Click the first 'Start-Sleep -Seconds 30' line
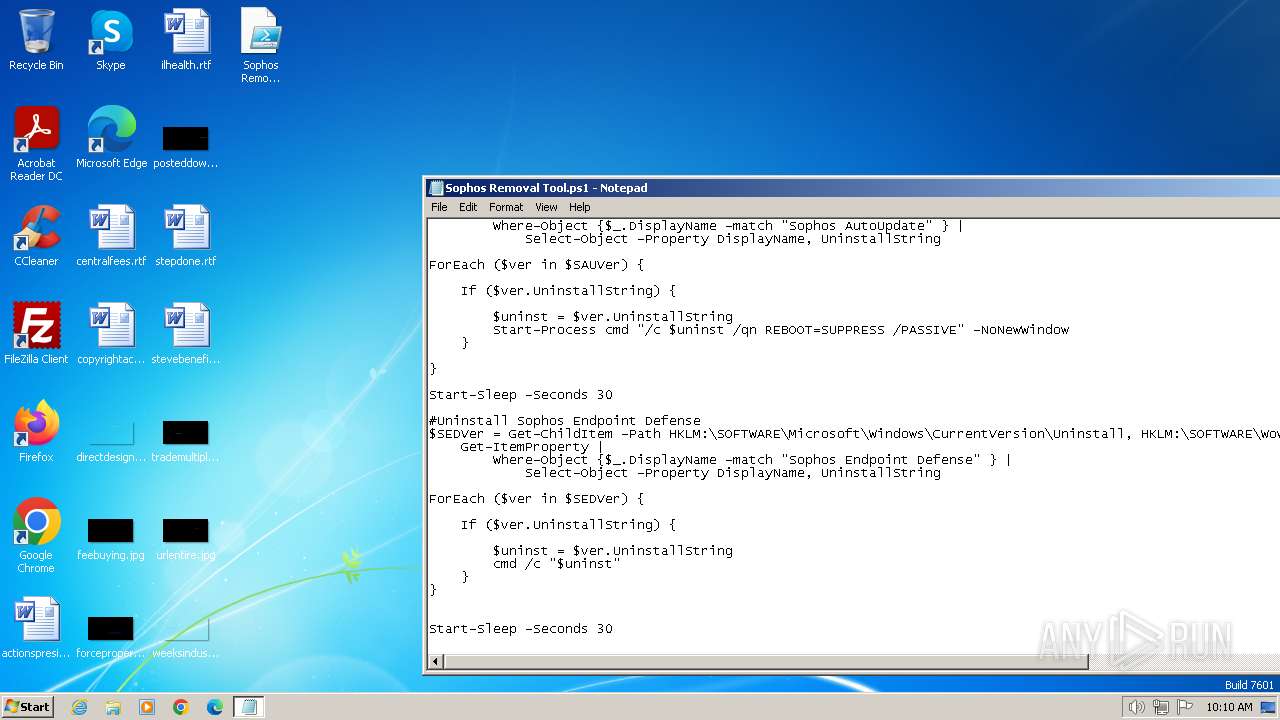This screenshot has height=720, width=1280. tap(521, 395)
